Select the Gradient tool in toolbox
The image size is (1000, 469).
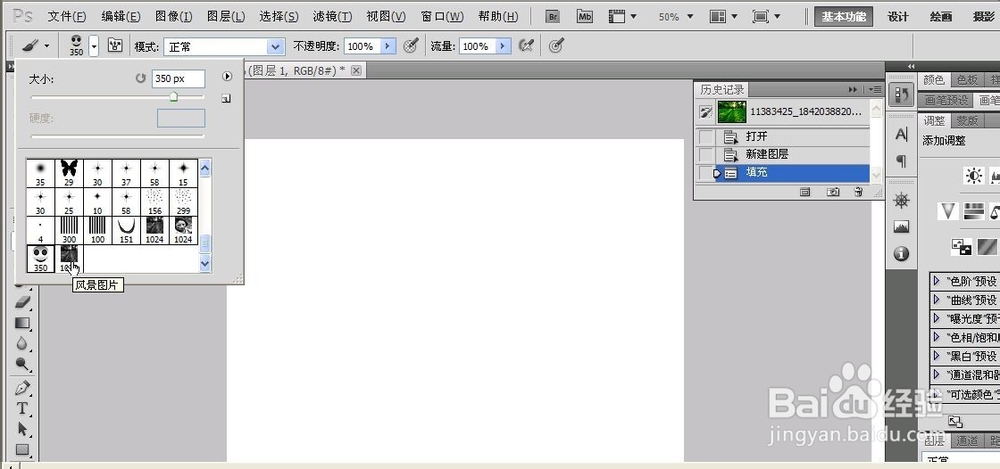(x=22, y=323)
